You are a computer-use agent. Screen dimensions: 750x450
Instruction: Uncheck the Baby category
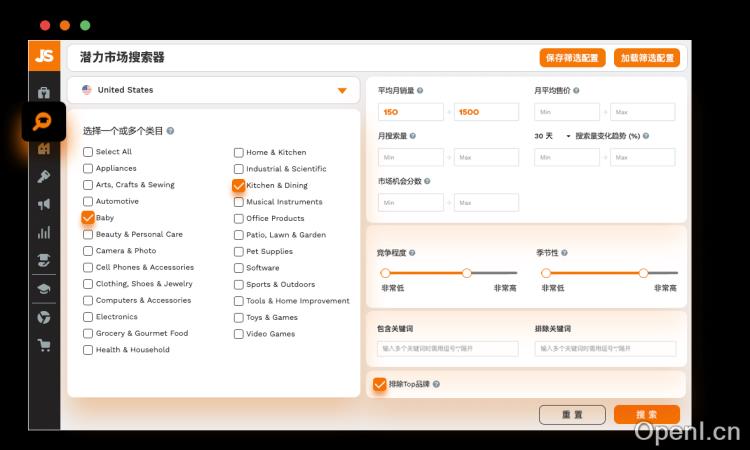(x=88, y=217)
